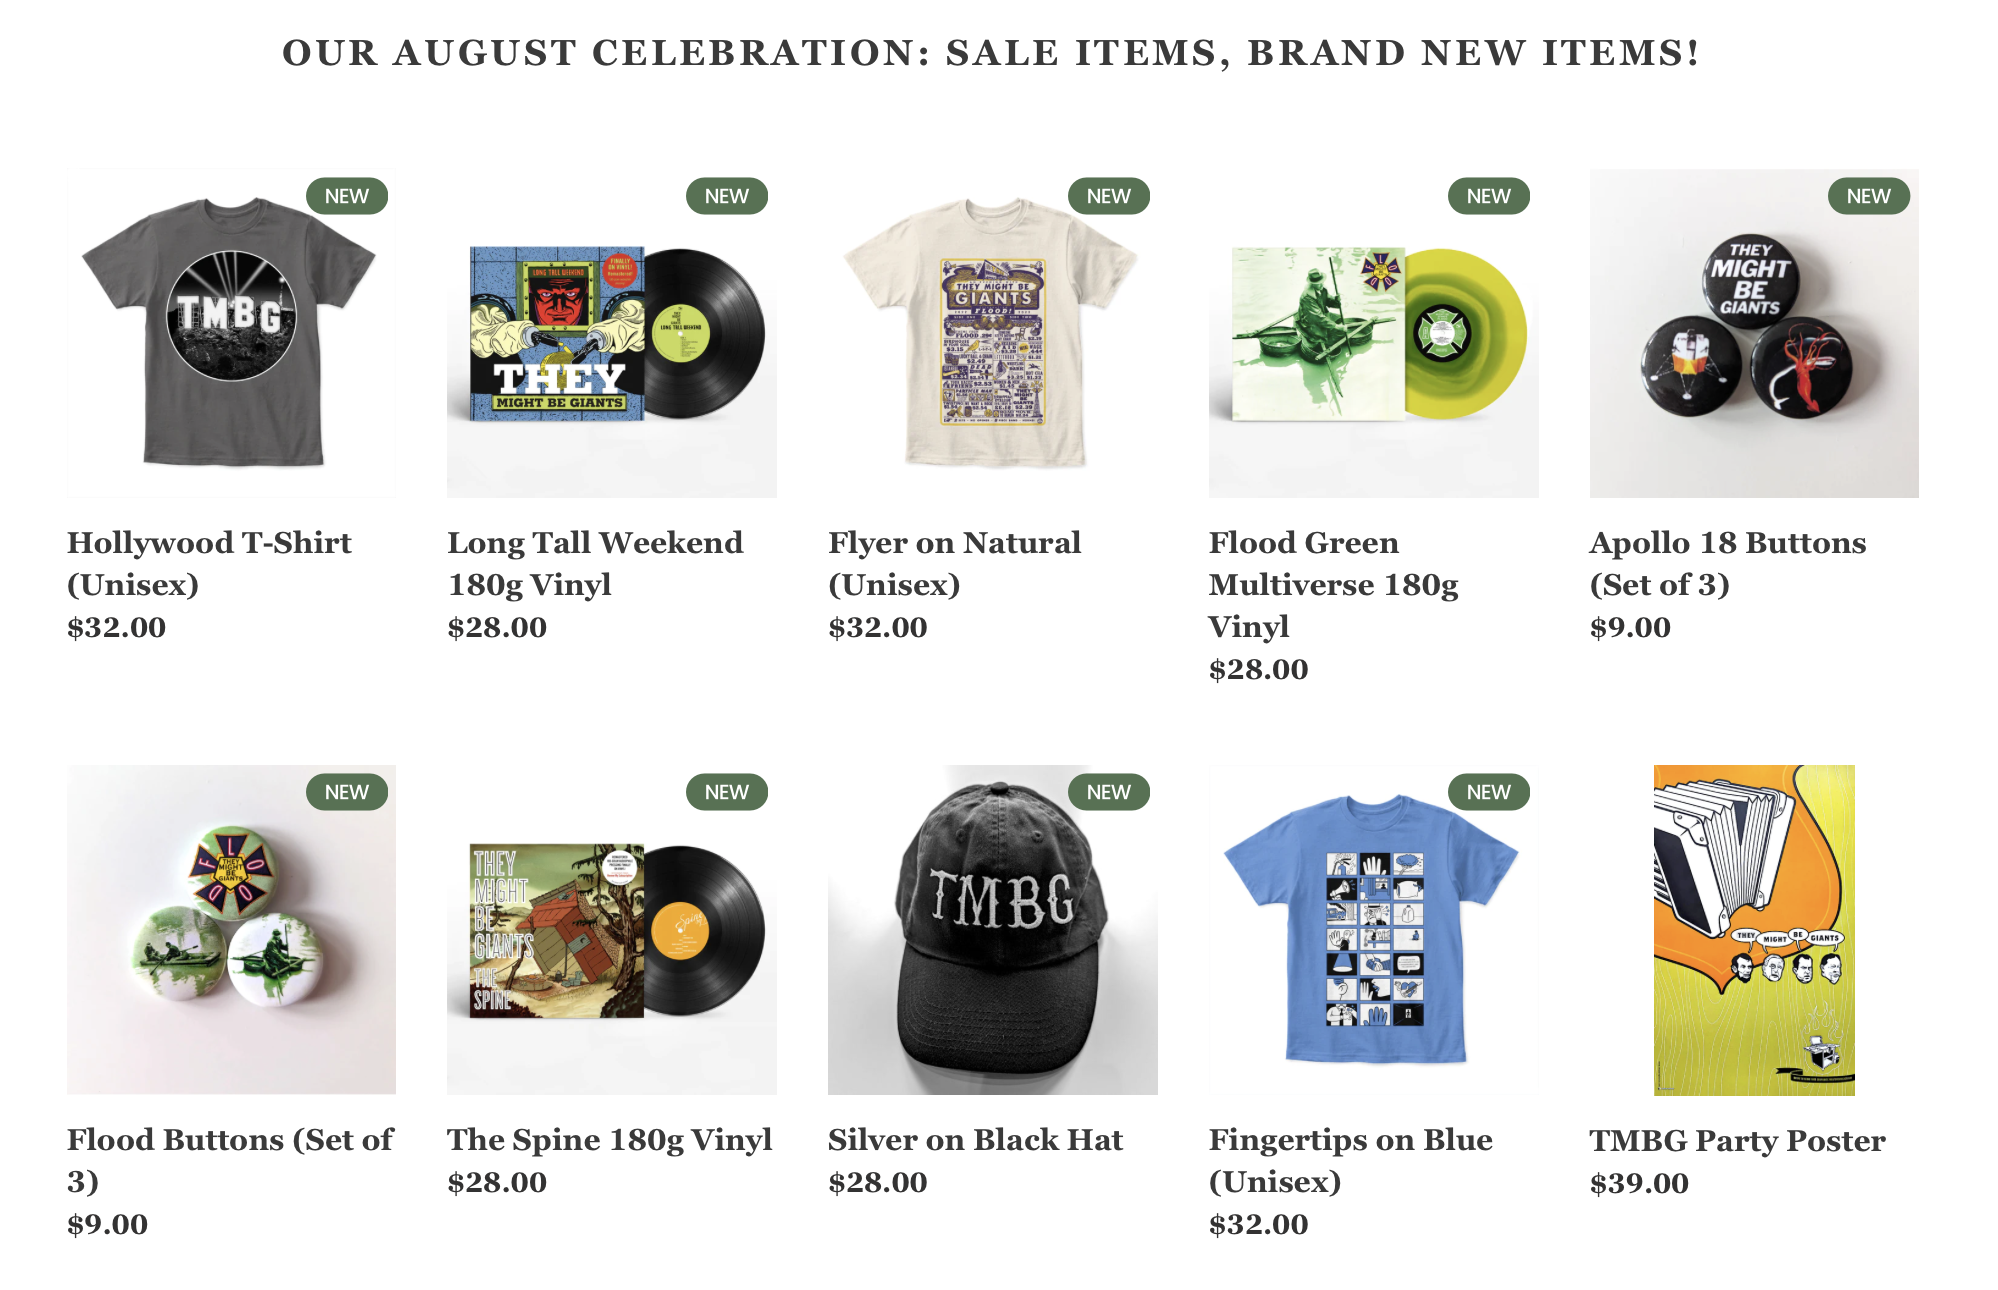Click The Spine vinyl album image

tap(611, 929)
